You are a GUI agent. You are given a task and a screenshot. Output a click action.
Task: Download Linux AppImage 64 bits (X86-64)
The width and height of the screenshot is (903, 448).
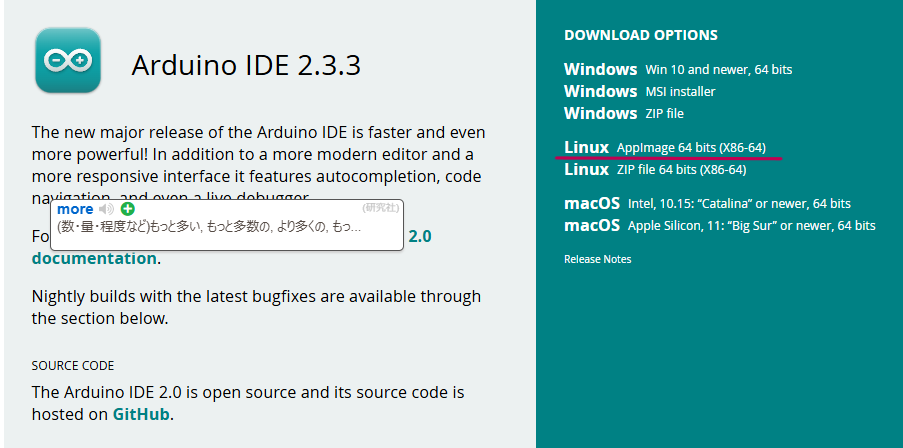665,148
